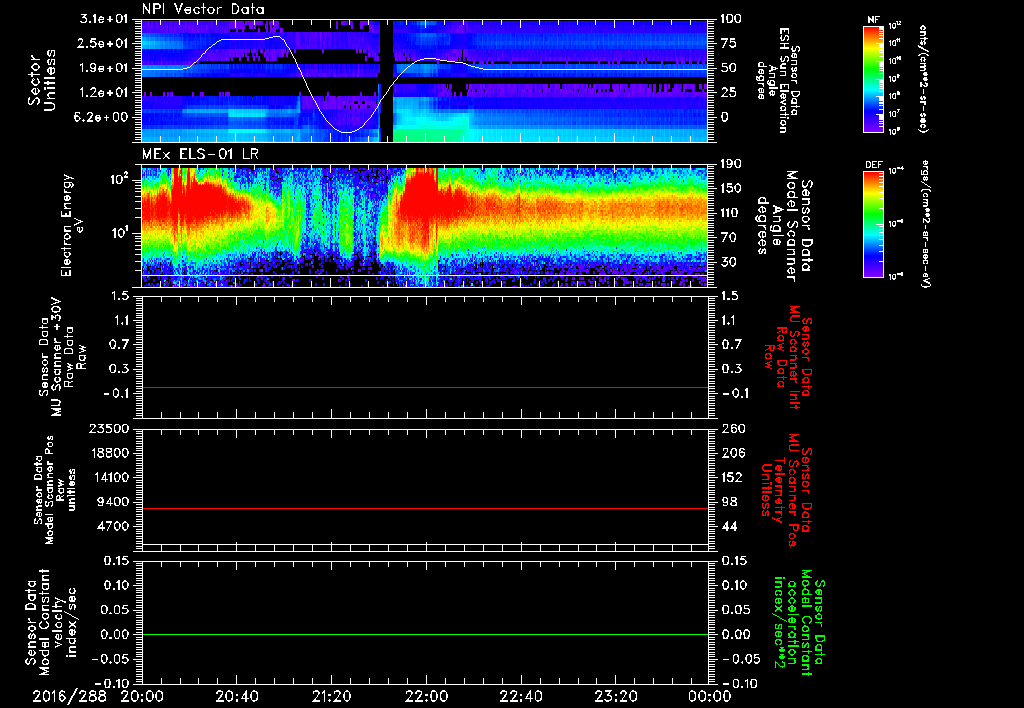Click the "2016/288" date label
Viewport: 1024px width, 708px height.
tap(70, 696)
